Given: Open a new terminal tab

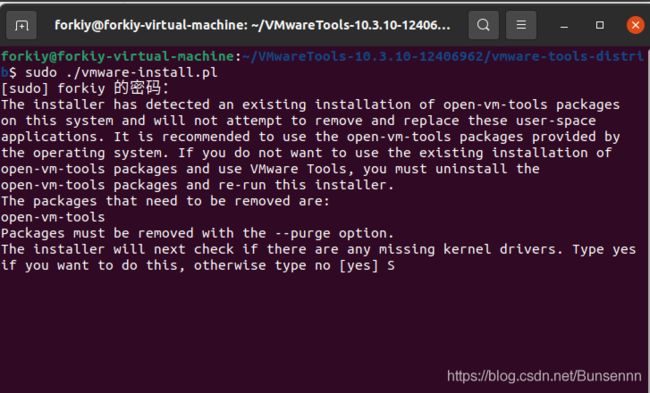Looking at the screenshot, I should 21,25.
